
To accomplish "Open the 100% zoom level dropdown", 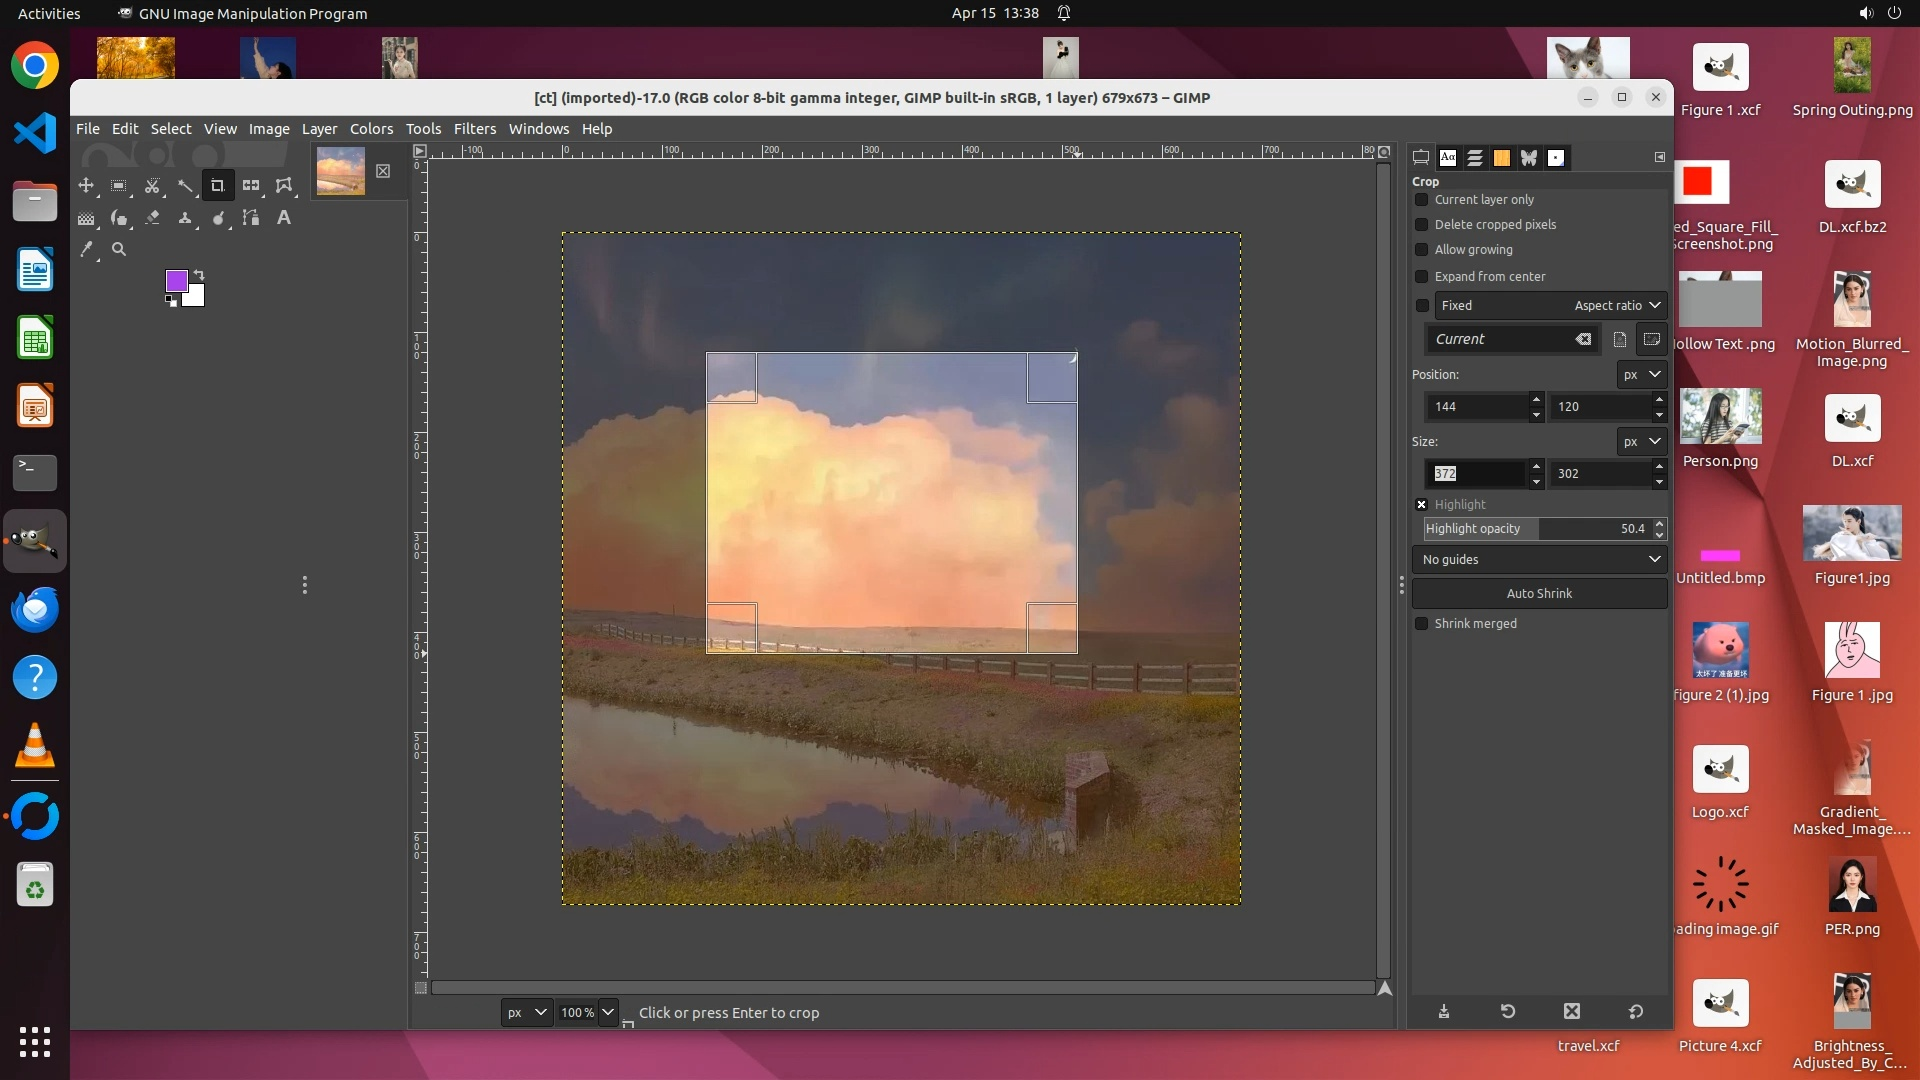I will pos(608,1013).
